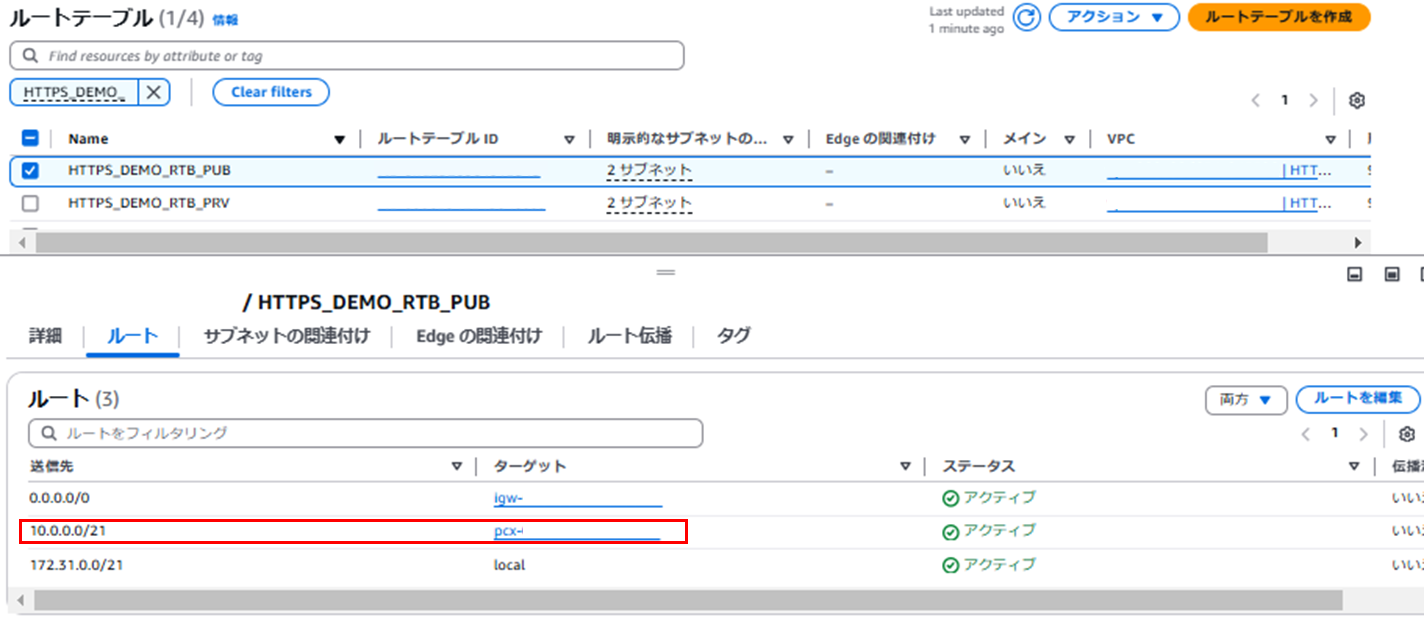Open HTTPS_DEMO_RTB_PUB route table ID link
Viewport: 1424px width, 626px height.
pos(459,171)
